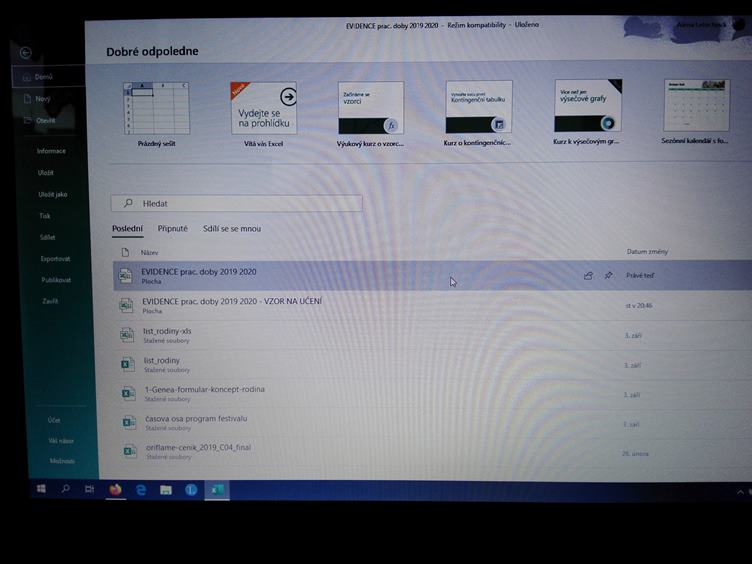Switch to Sdílí se se mnou tab
Screen dimensions: 752x564
[x=232, y=229]
